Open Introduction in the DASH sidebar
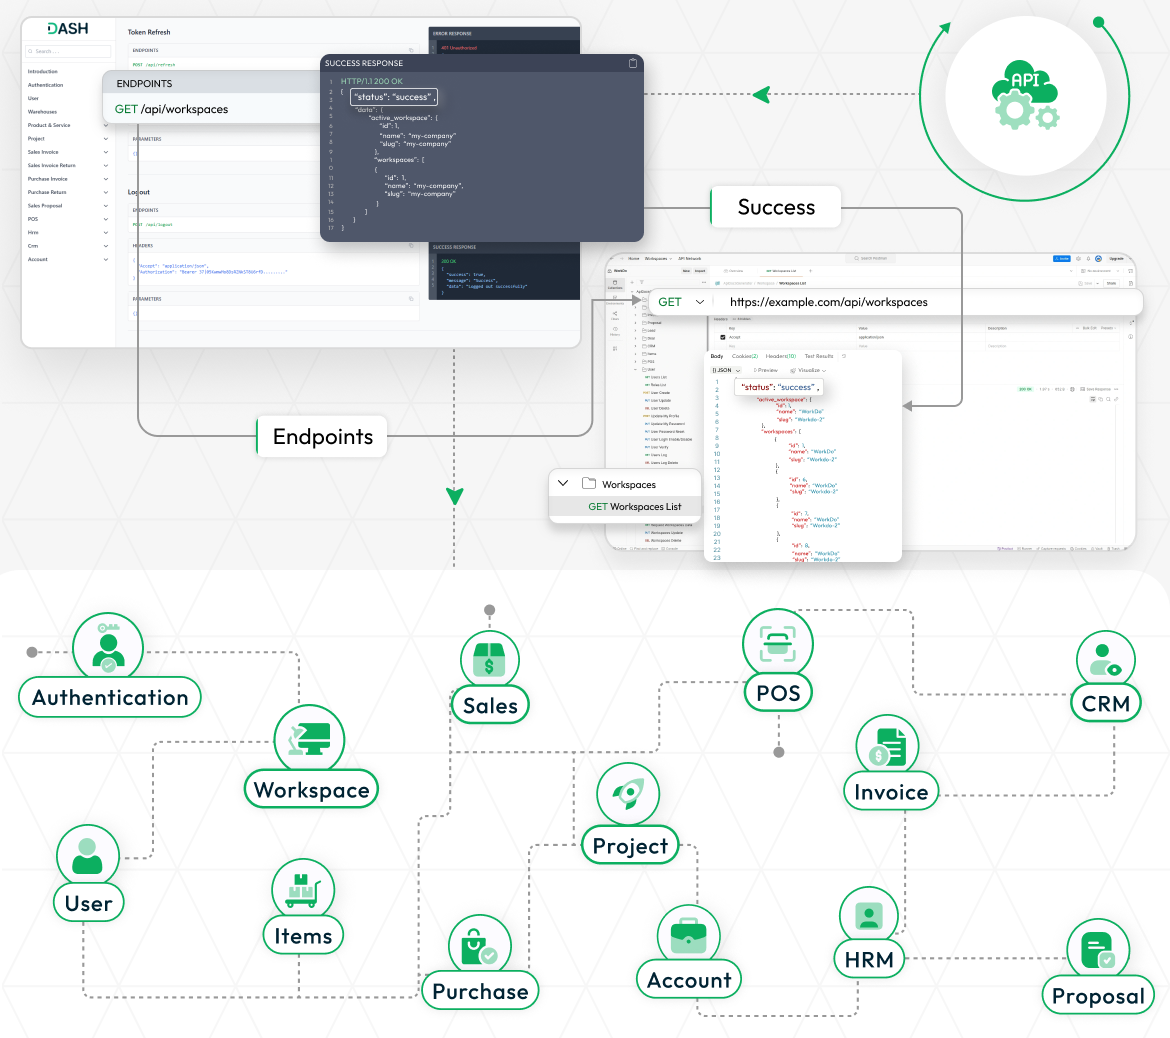Screen dimensions: 1170x1038 (x=43, y=72)
